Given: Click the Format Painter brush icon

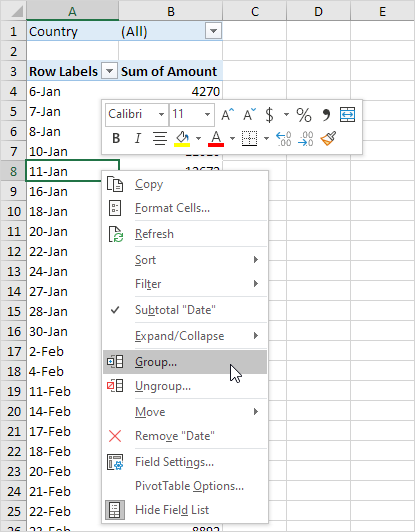Looking at the screenshot, I should pos(328,138).
